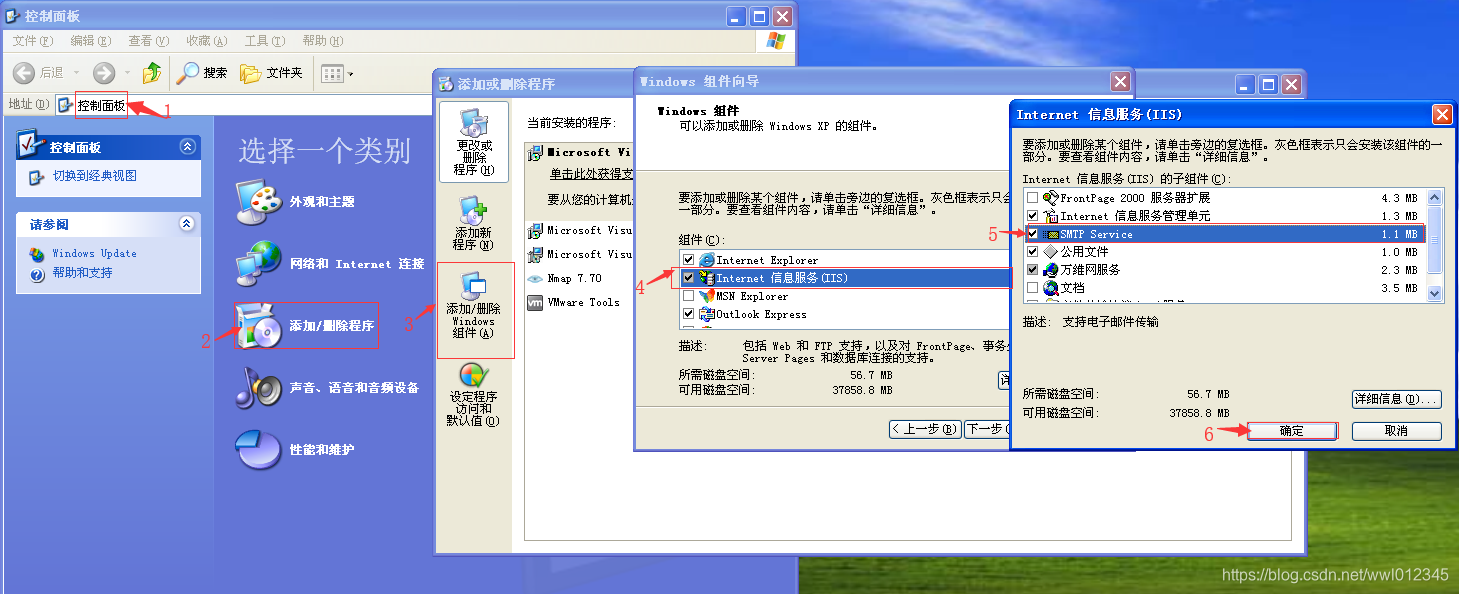Click the VMware Tools vm icon
Viewport: 1459px width, 594px height.
[x=535, y=302]
